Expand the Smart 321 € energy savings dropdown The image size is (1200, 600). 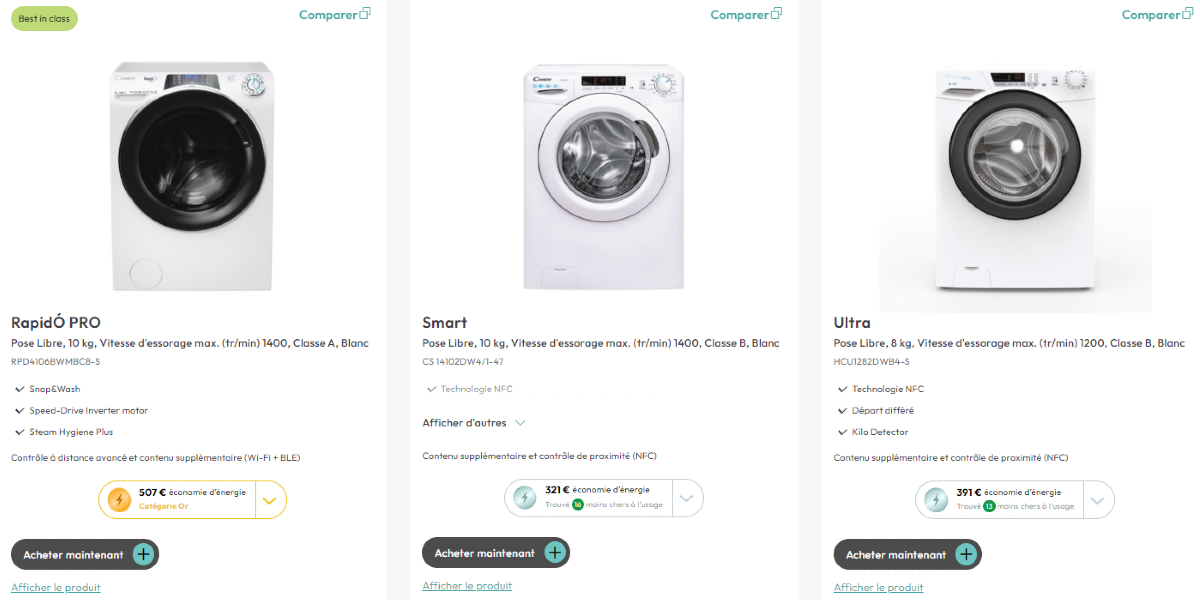pos(686,497)
